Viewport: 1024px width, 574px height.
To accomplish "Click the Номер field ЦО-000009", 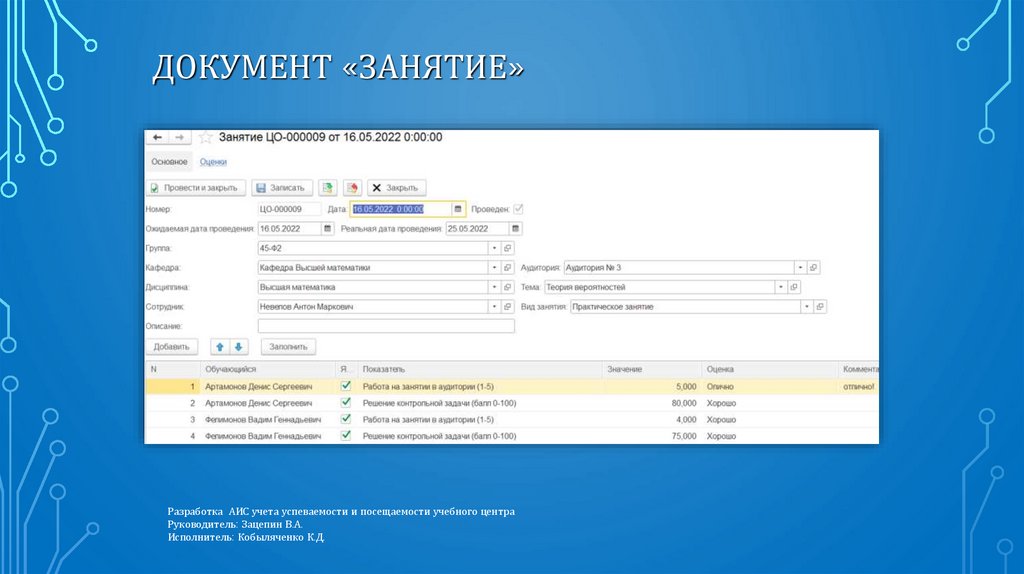I will click(289, 209).
